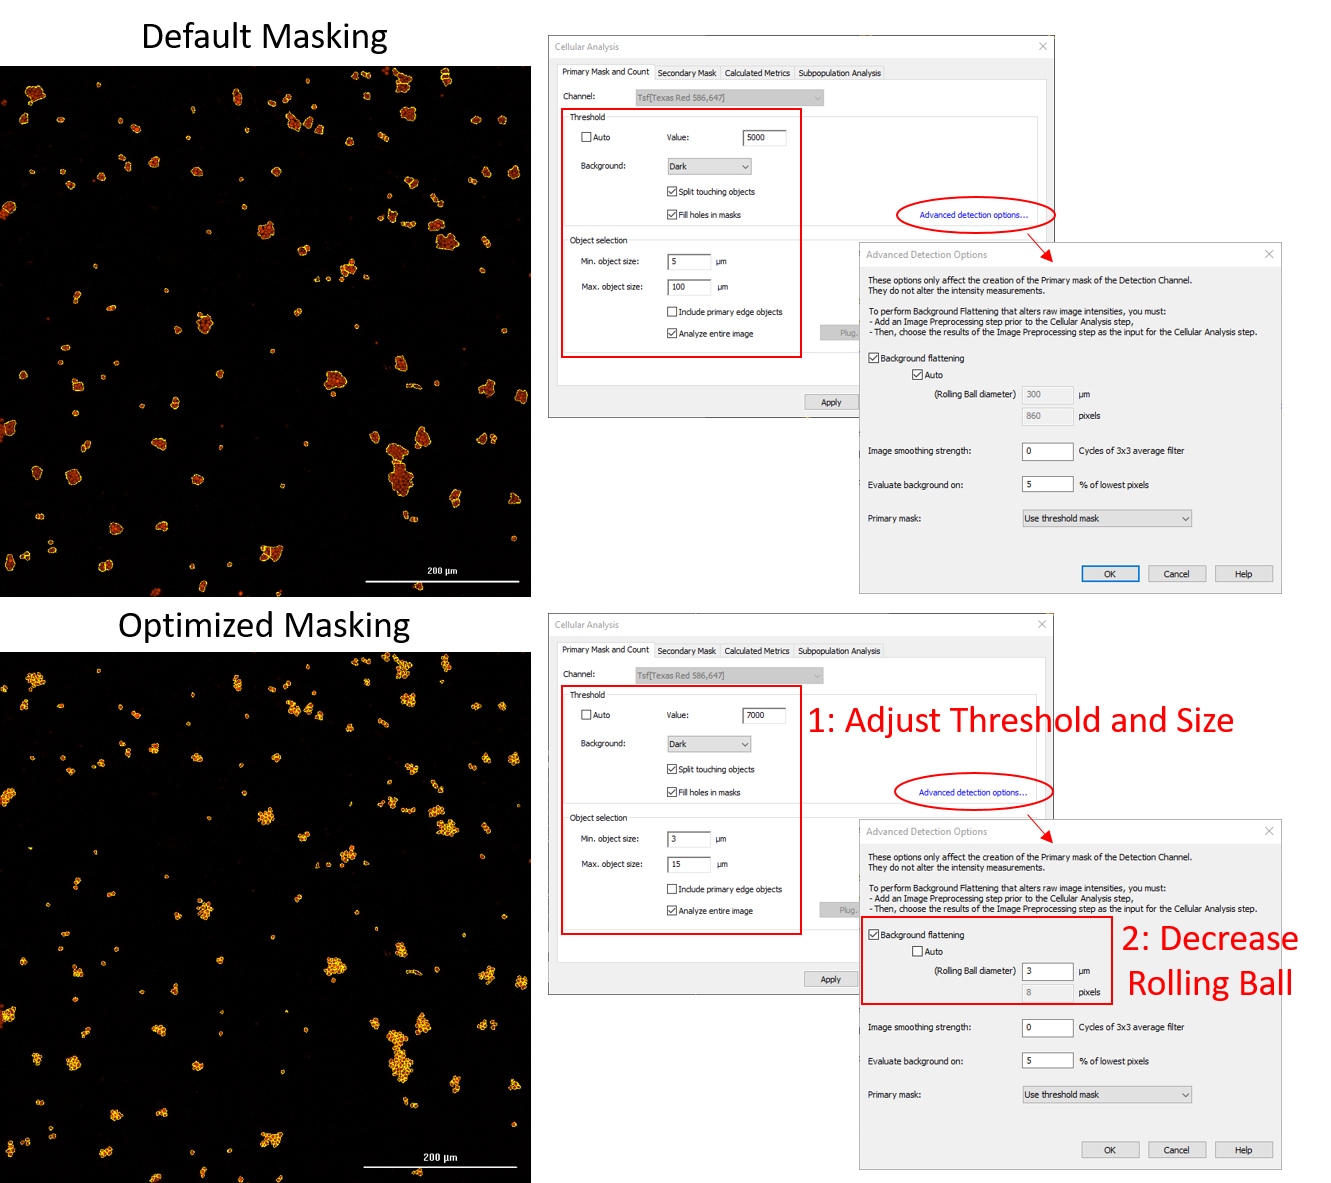Open Secondary Mask tab in upper dialog
This screenshot has height=1183, width=1331.
click(686, 73)
